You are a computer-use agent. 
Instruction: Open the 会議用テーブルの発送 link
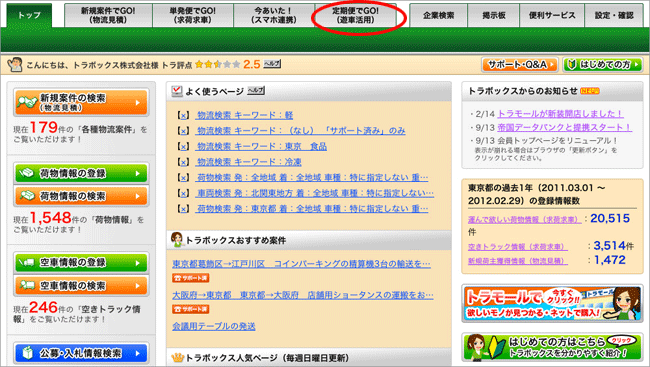click(213, 326)
